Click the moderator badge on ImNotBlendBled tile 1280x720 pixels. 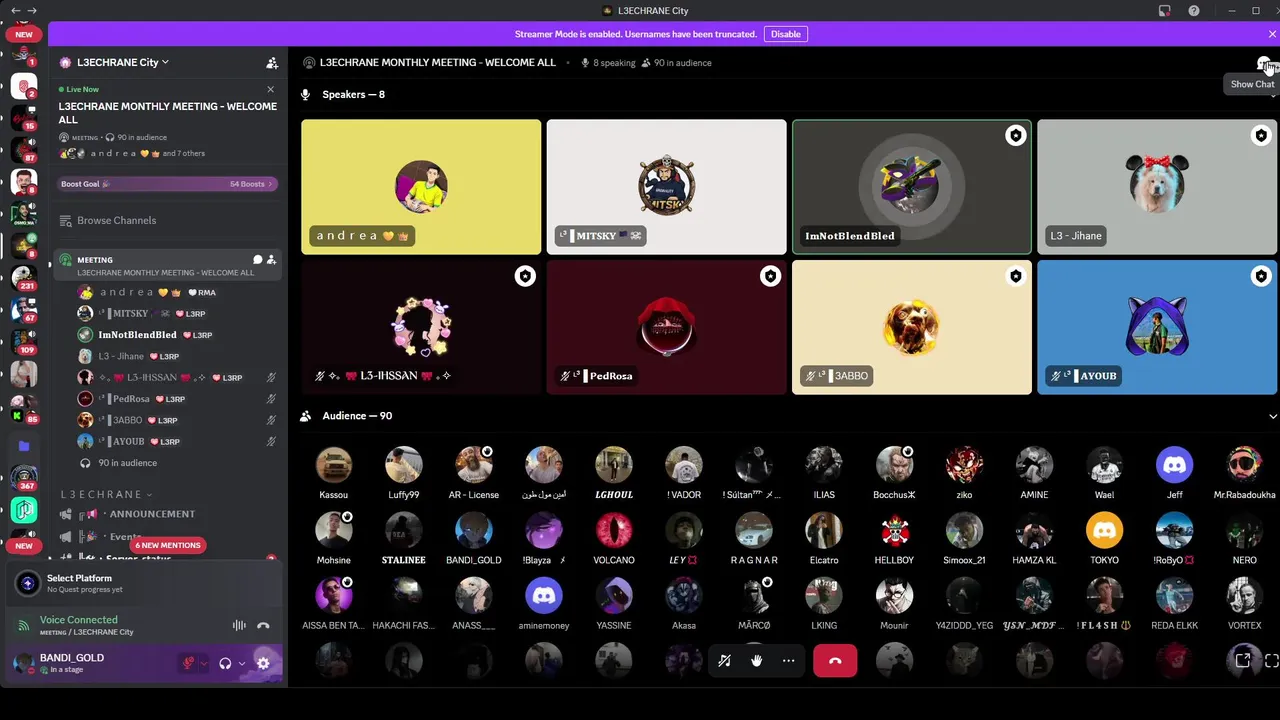click(x=1015, y=136)
